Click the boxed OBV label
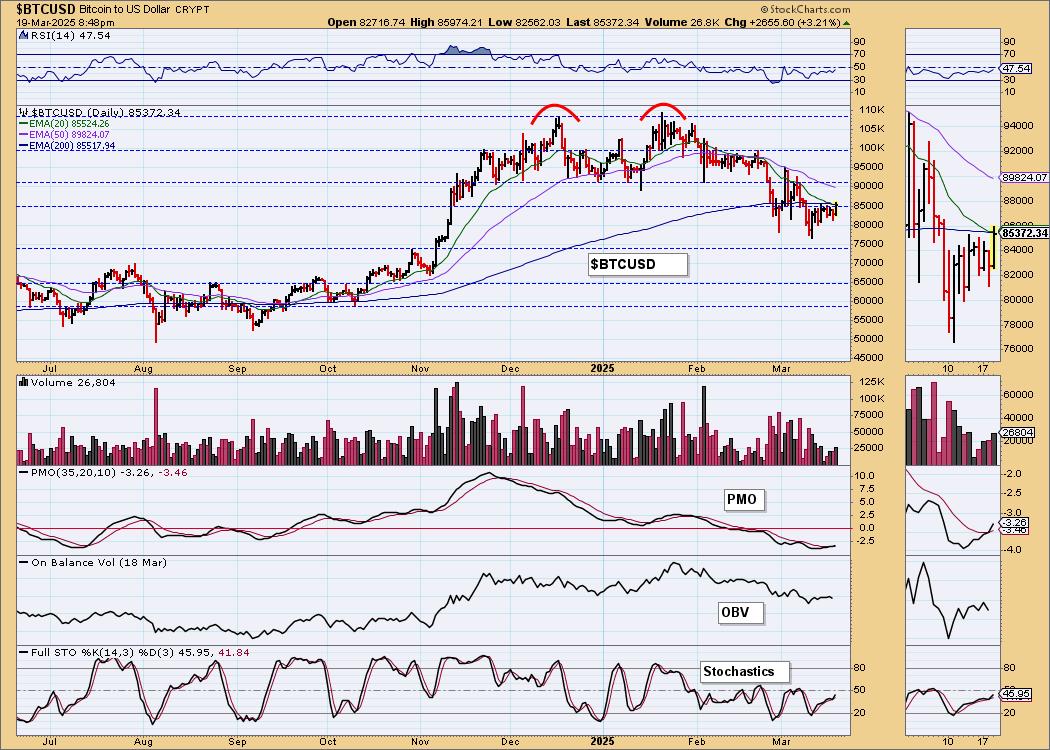 (740, 612)
